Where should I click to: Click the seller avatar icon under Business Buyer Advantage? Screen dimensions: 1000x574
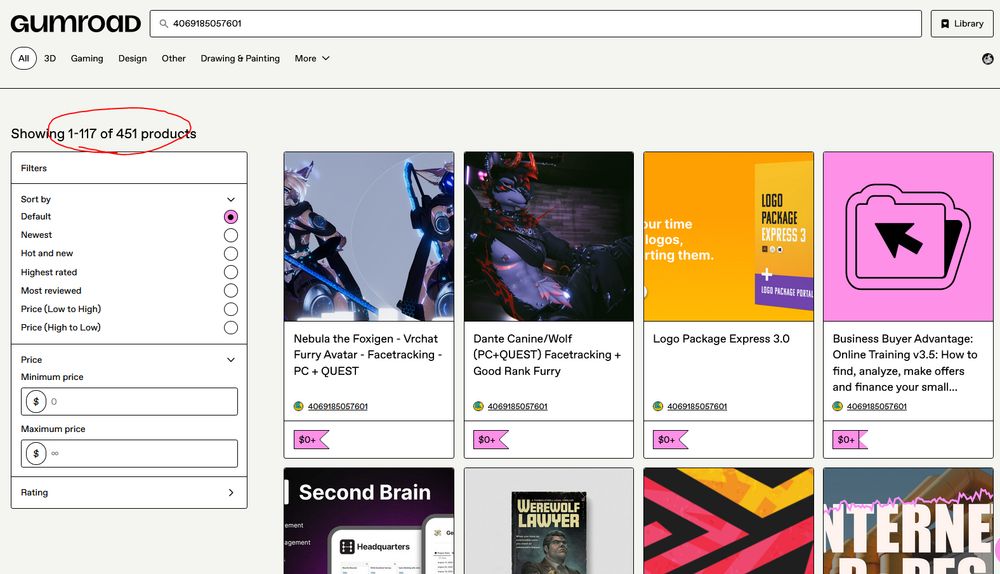click(837, 406)
